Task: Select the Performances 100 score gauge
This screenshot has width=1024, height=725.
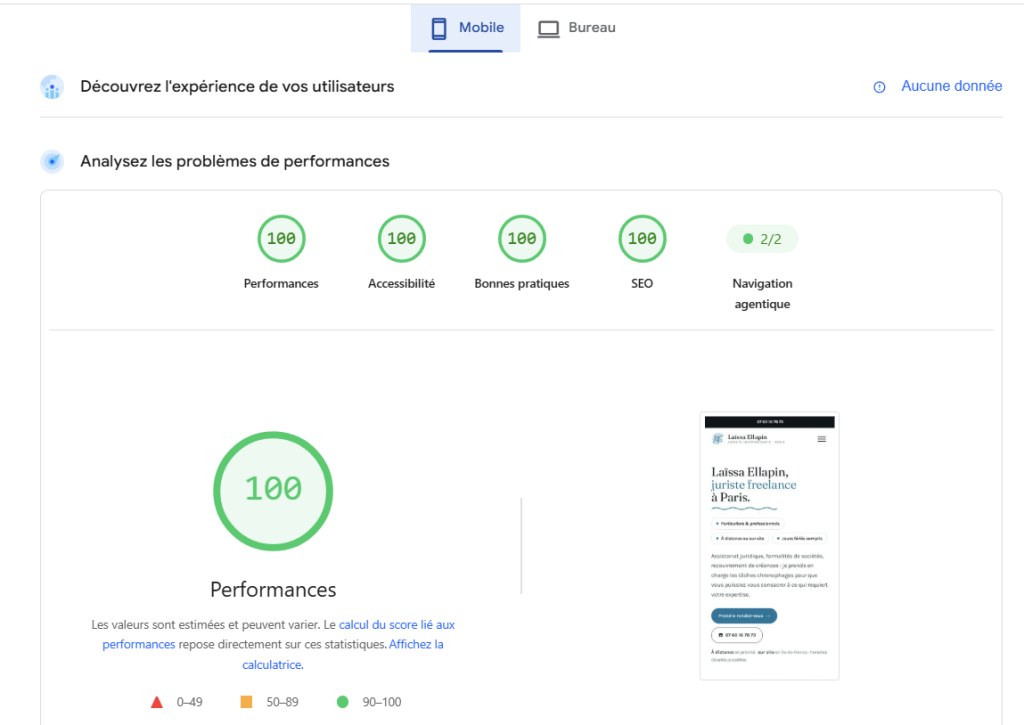Action: coord(281,239)
